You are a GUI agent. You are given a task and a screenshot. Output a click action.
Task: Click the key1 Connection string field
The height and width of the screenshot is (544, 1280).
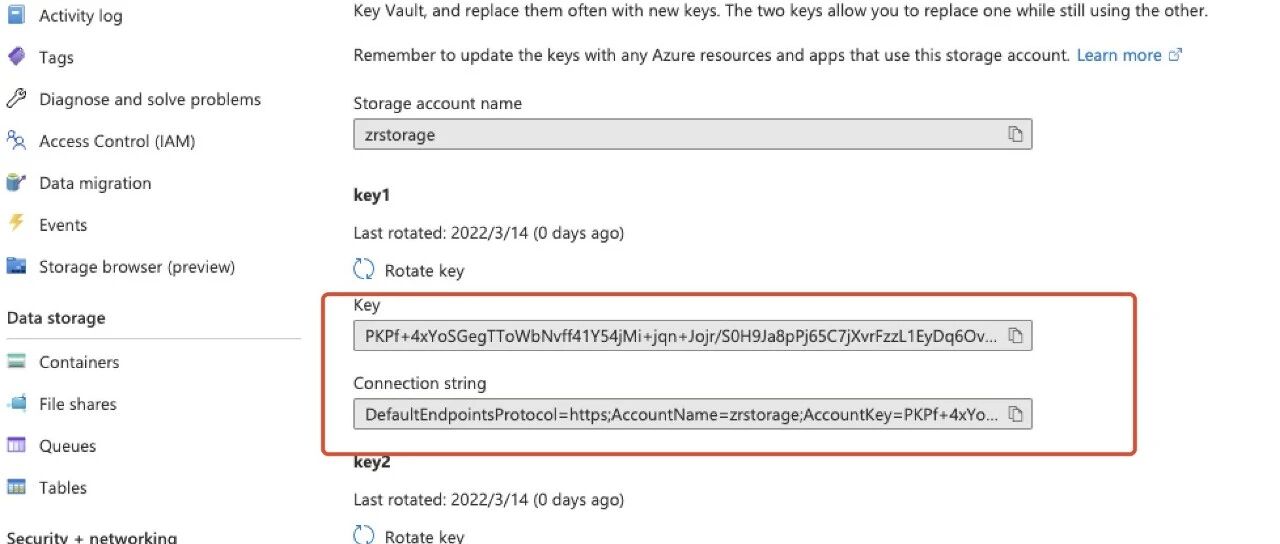692,414
